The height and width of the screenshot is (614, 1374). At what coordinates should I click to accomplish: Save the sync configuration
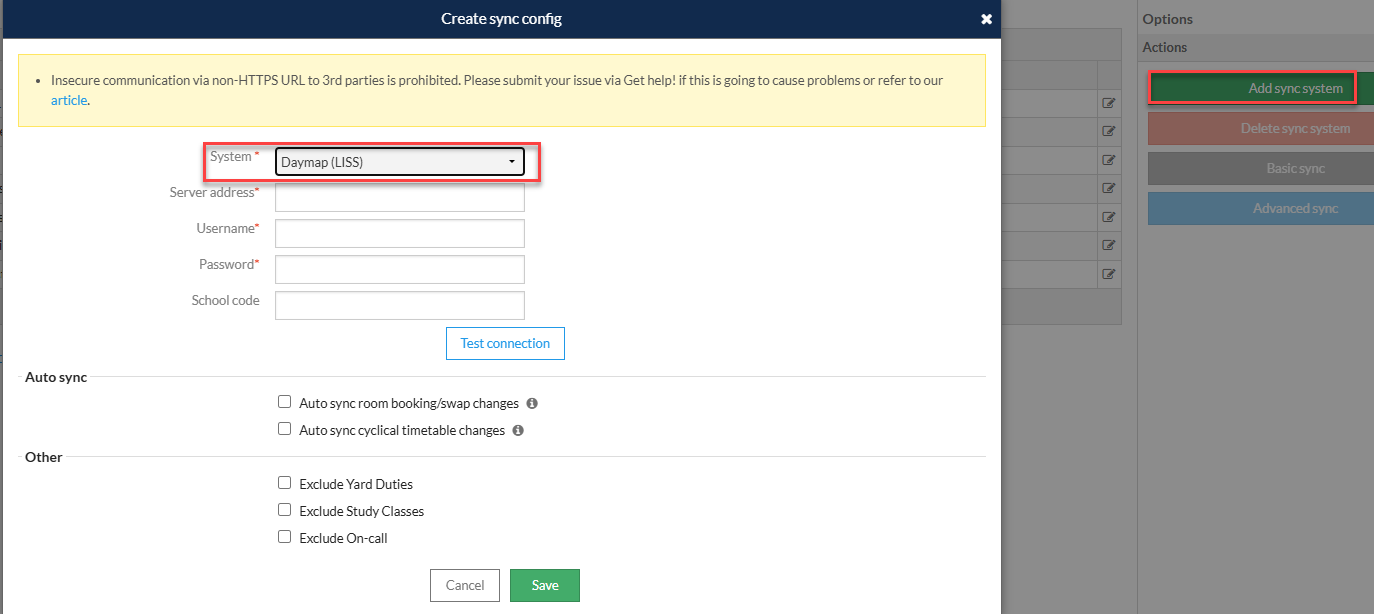pos(545,585)
